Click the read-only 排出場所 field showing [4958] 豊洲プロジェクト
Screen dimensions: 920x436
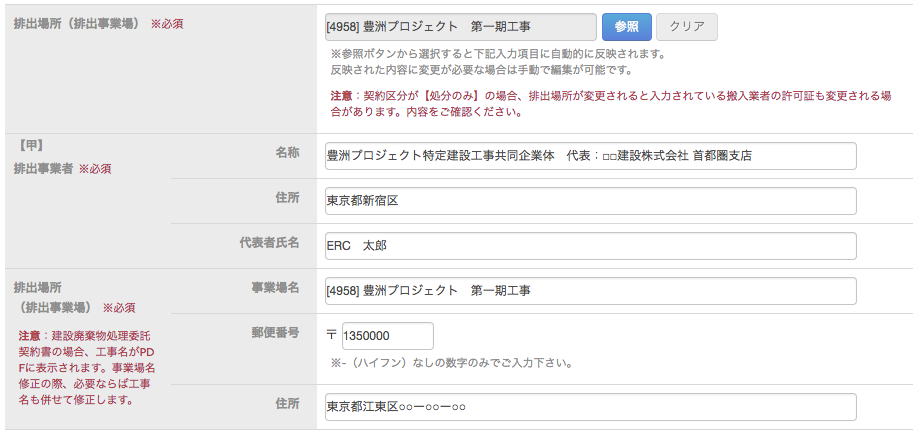459,27
